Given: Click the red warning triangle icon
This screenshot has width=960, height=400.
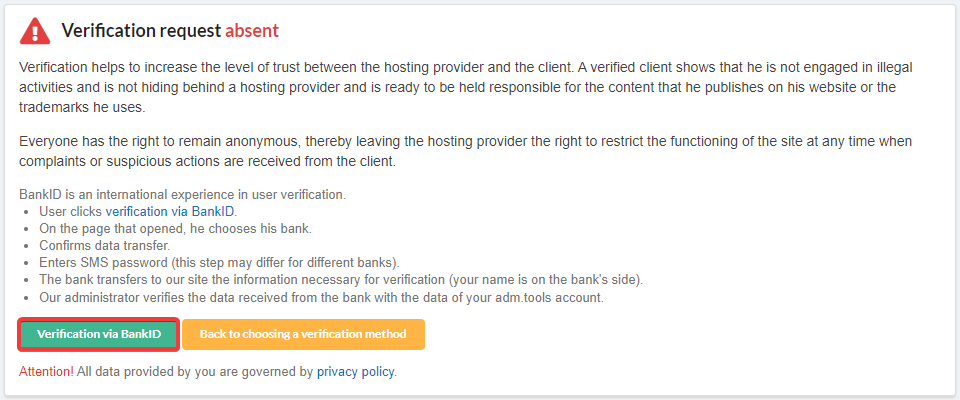Looking at the screenshot, I should tap(36, 31).
